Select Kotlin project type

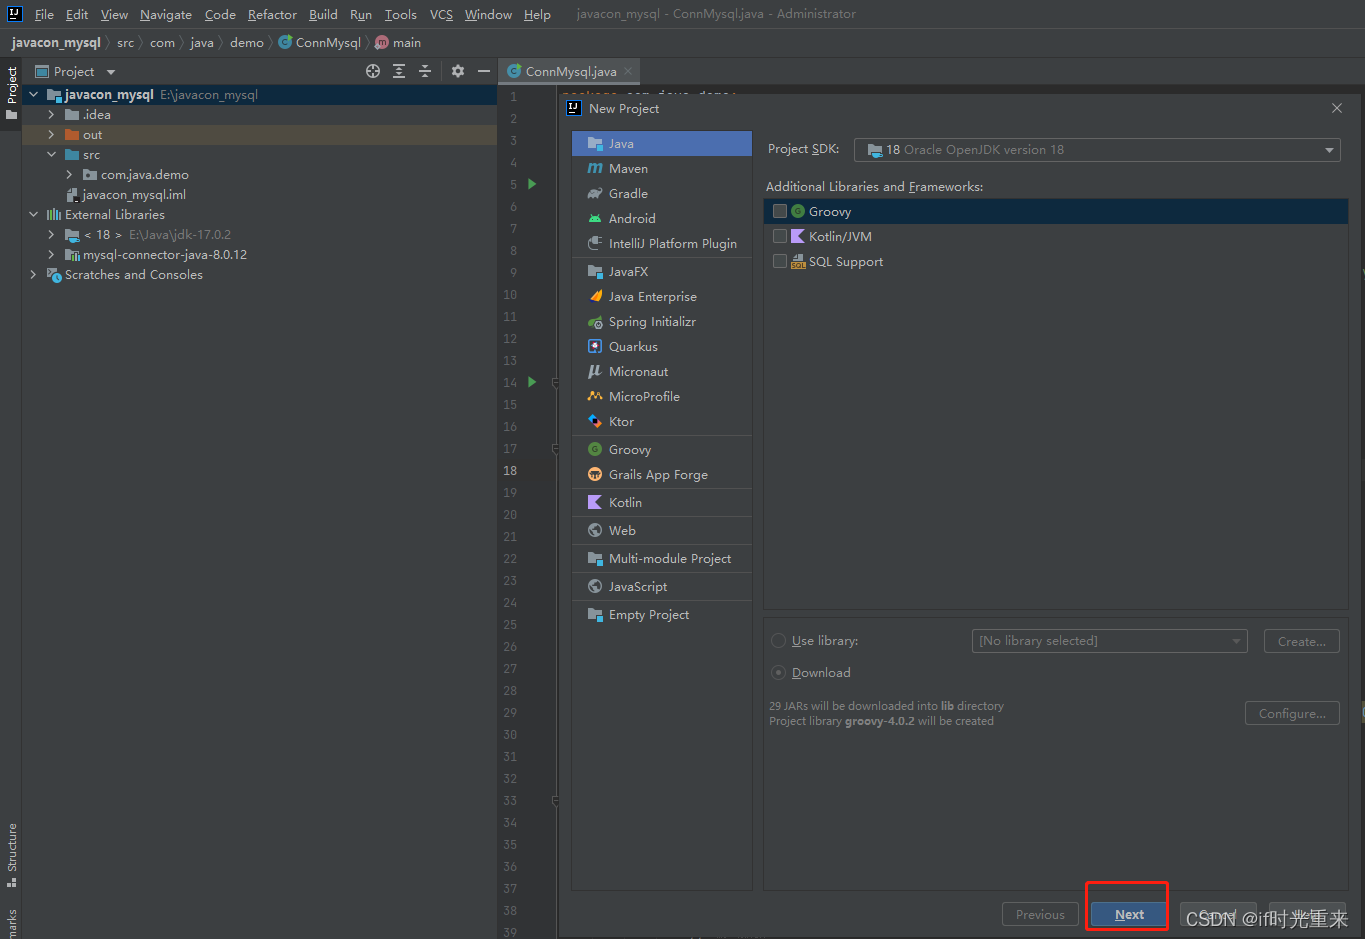point(662,503)
